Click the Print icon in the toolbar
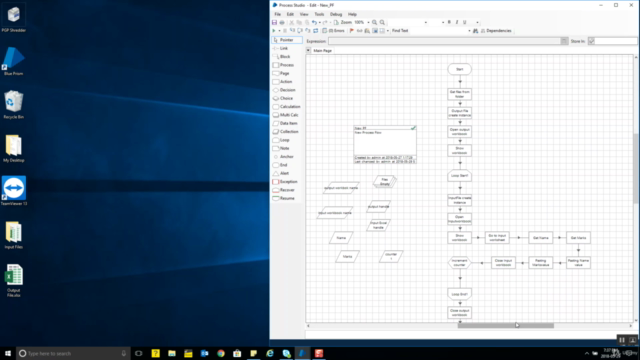The height and width of the screenshot is (360, 640). tap(282, 22)
